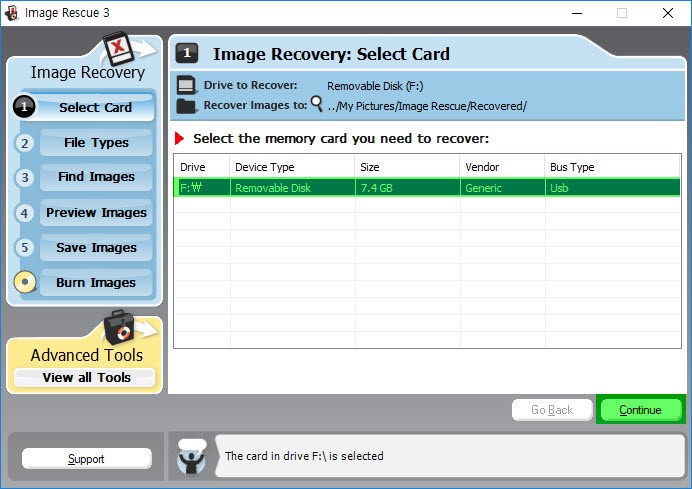
Task: Open the Select Card step
Action: (95, 107)
